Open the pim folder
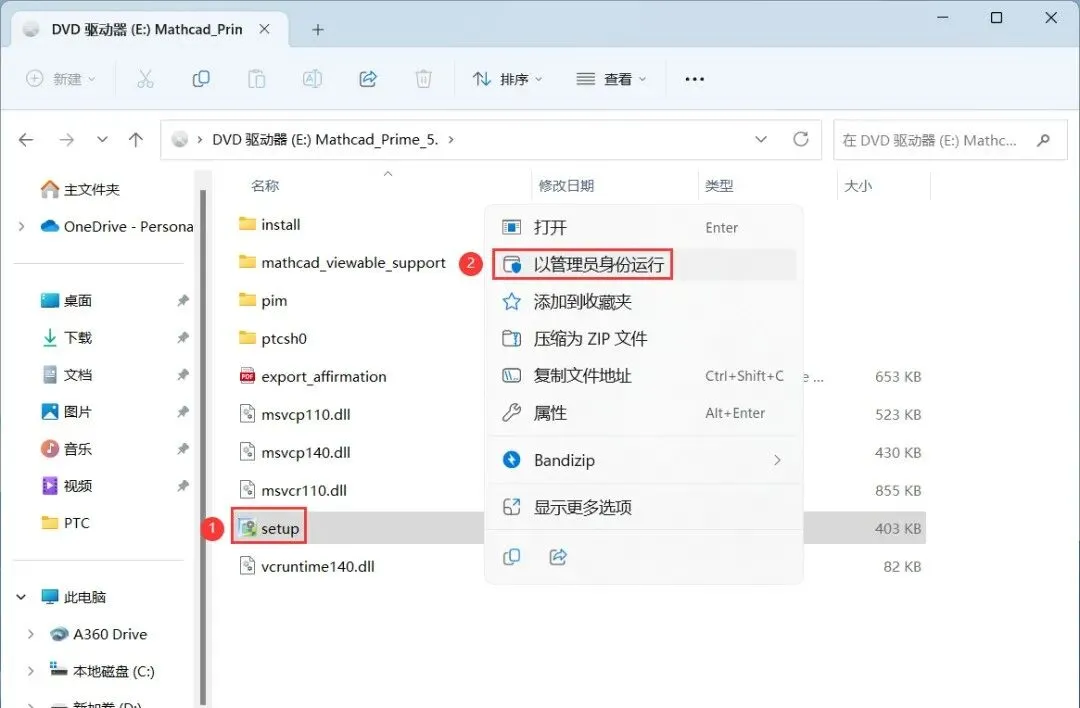Screen dimensions: 1080x708 tap(262, 300)
